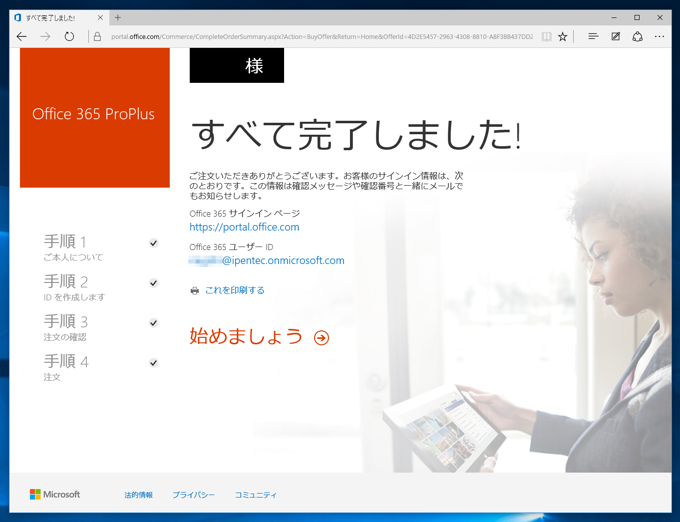Click the Office 365 ユーザー ID label

click(x=231, y=247)
